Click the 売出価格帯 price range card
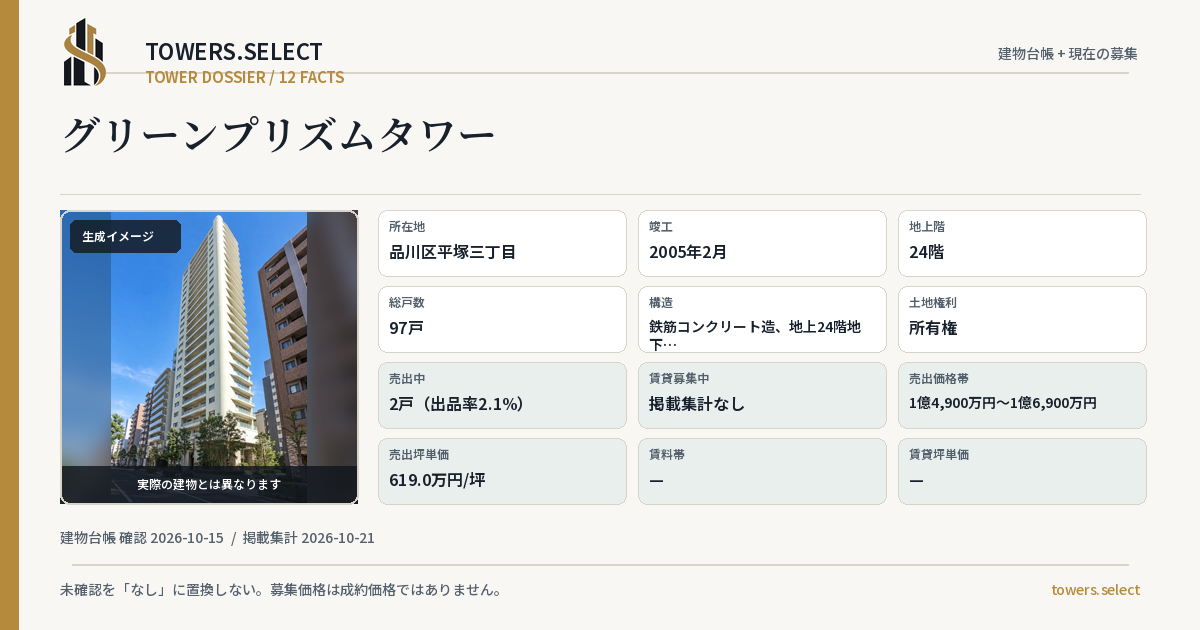1200x630 pixels. click(1022, 395)
